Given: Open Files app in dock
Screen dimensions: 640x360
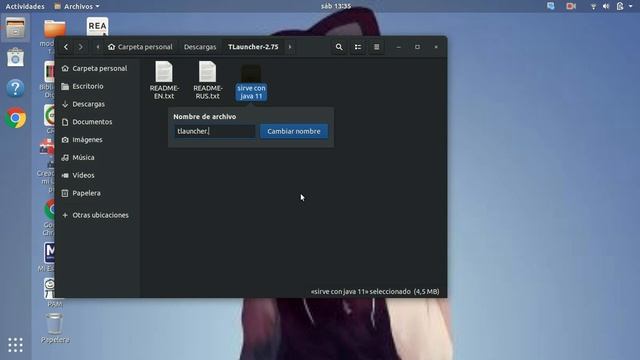Looking at the screenshot, I should click(x=16, y=28).
